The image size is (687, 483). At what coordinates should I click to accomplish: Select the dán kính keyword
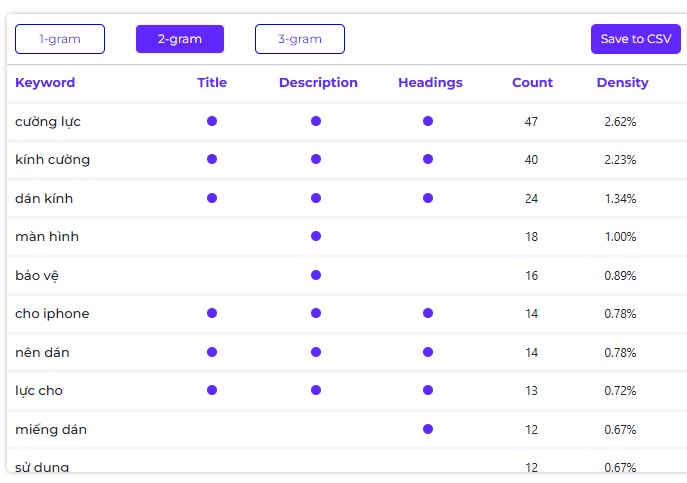(x=44, y=199)
